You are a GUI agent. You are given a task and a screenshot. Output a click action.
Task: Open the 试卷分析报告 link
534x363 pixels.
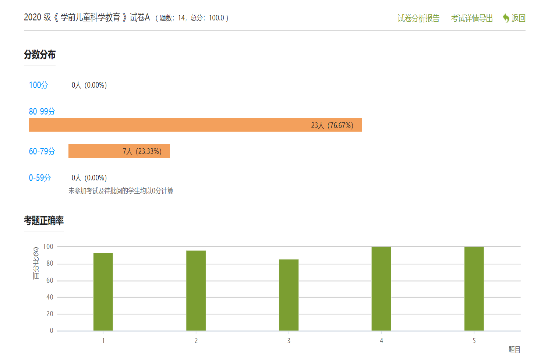click(418, 18)
